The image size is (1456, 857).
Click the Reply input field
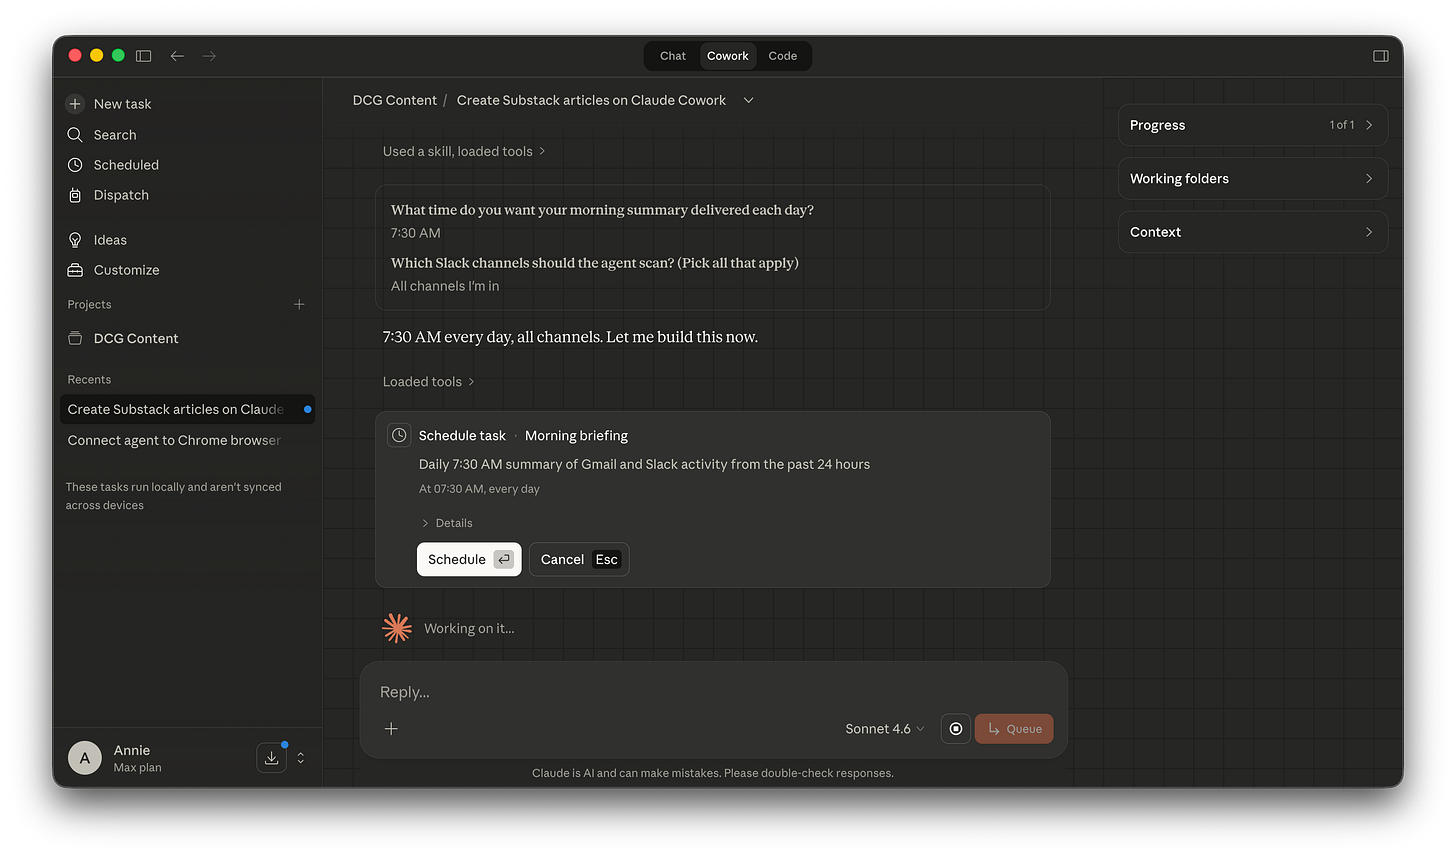[714, 692]
